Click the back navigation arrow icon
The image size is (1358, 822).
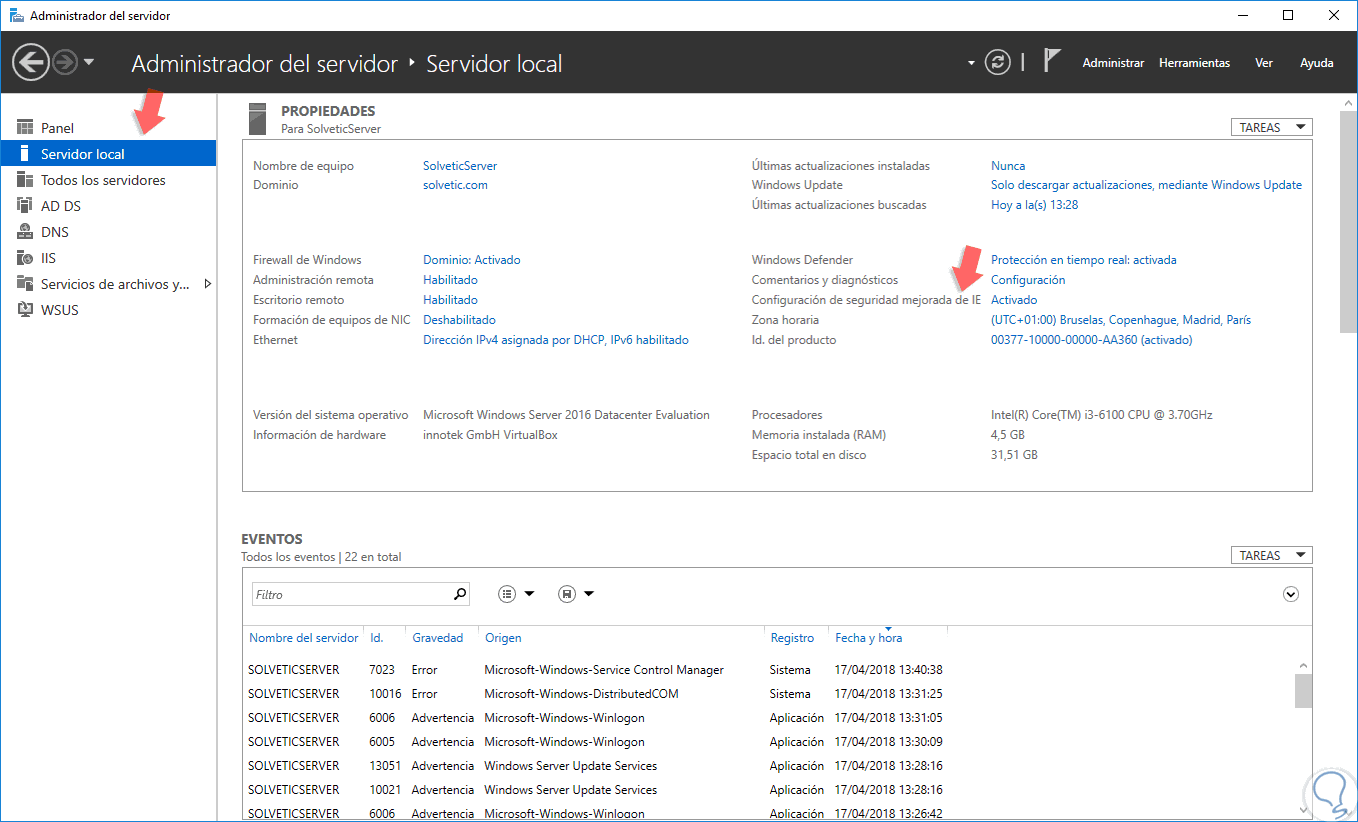coord(31,63)
